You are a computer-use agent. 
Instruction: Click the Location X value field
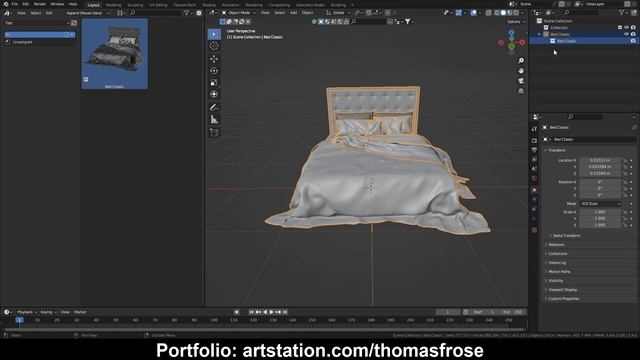600,160
